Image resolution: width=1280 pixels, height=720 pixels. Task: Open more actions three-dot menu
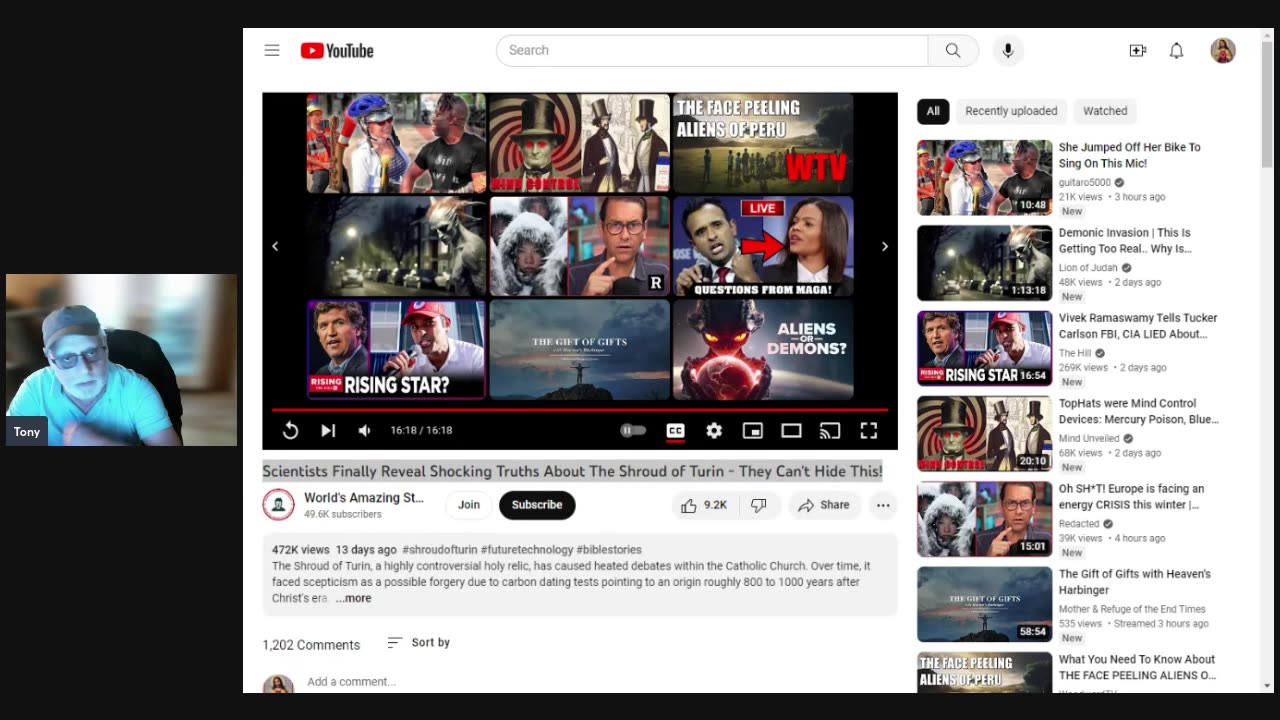[x=883, y=505]
